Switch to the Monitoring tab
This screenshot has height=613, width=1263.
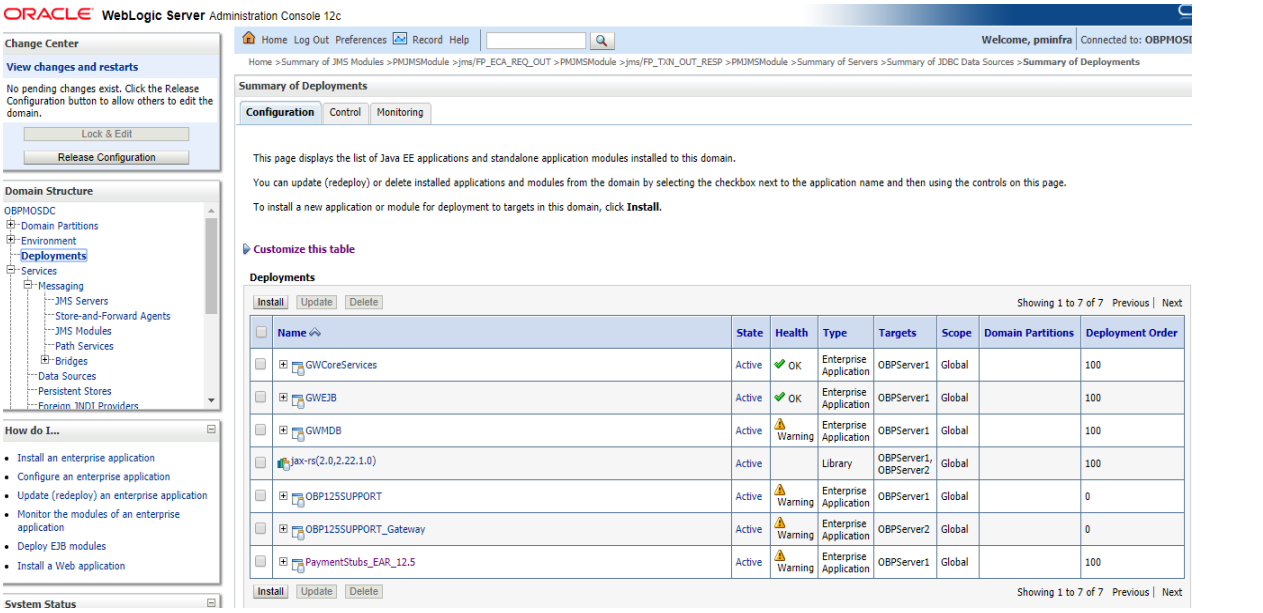(x=400, y=112)
